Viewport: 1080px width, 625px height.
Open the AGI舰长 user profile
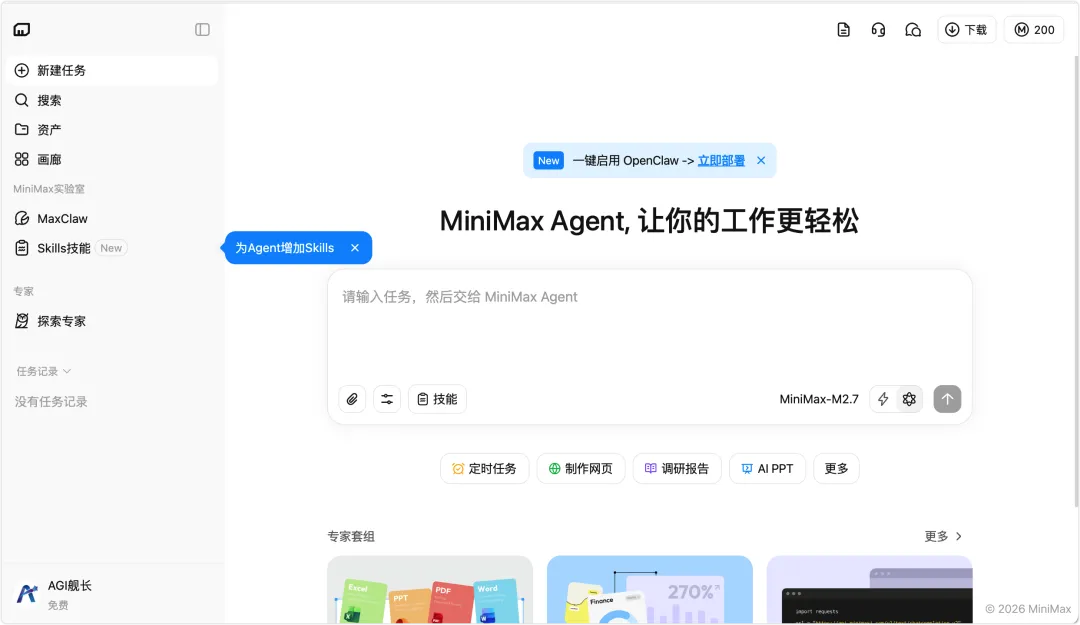[112, 594]
